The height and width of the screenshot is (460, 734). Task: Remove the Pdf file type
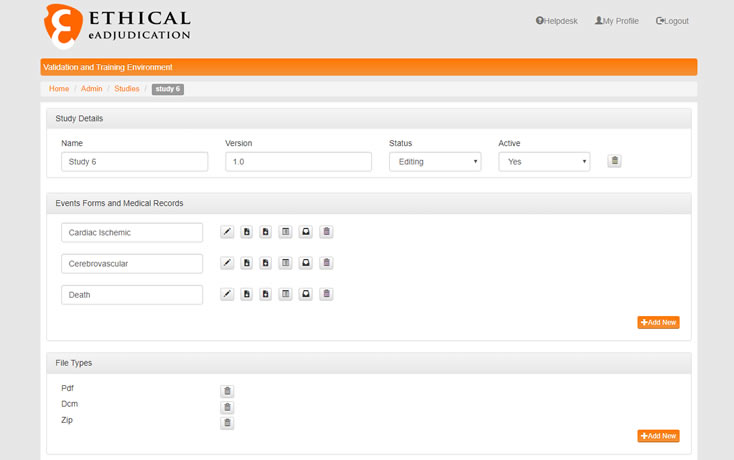(x=227, y=391)
